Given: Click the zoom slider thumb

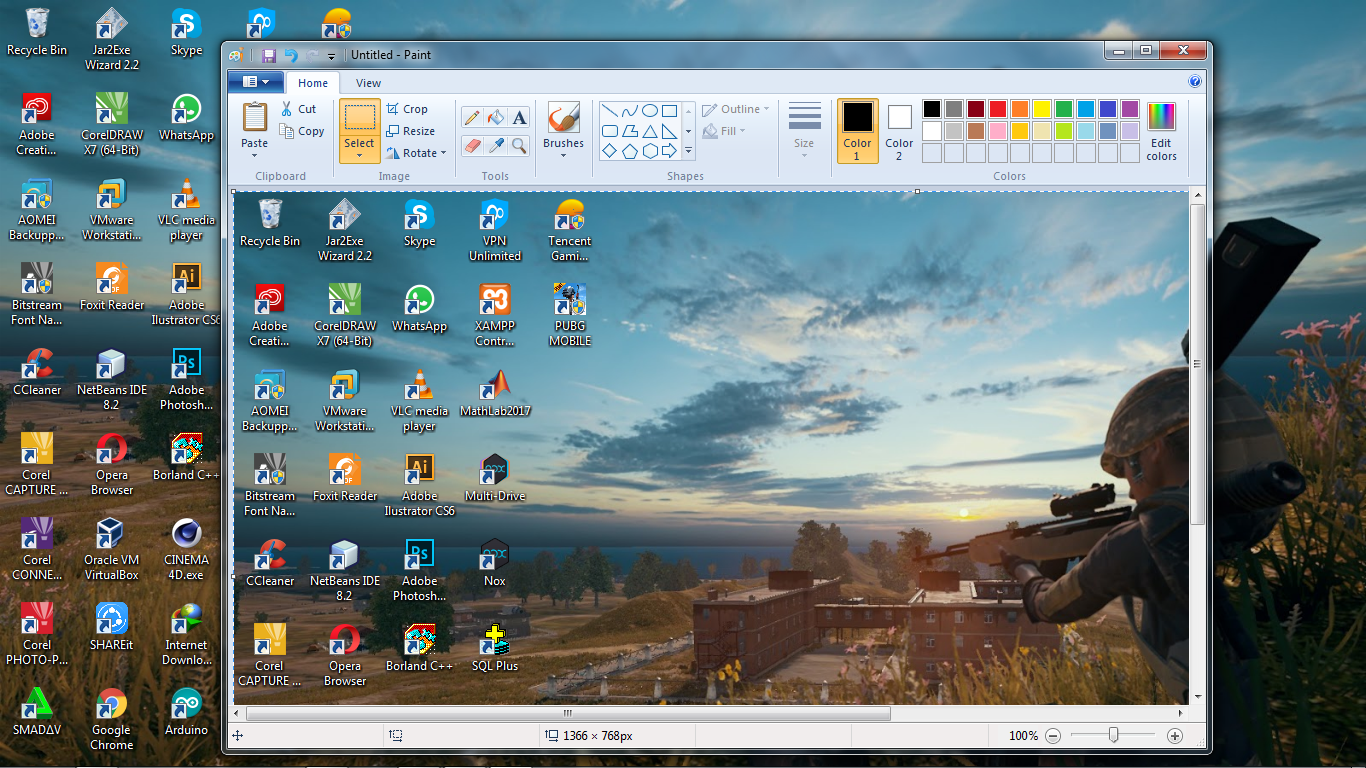Looking at the screenshot, I should 1113,735.
